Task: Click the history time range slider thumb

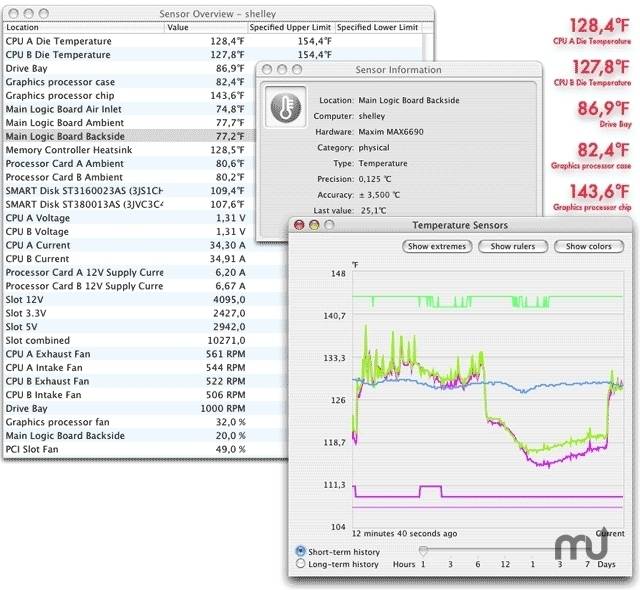Action: pyautogui.click(x=423, y=551)
